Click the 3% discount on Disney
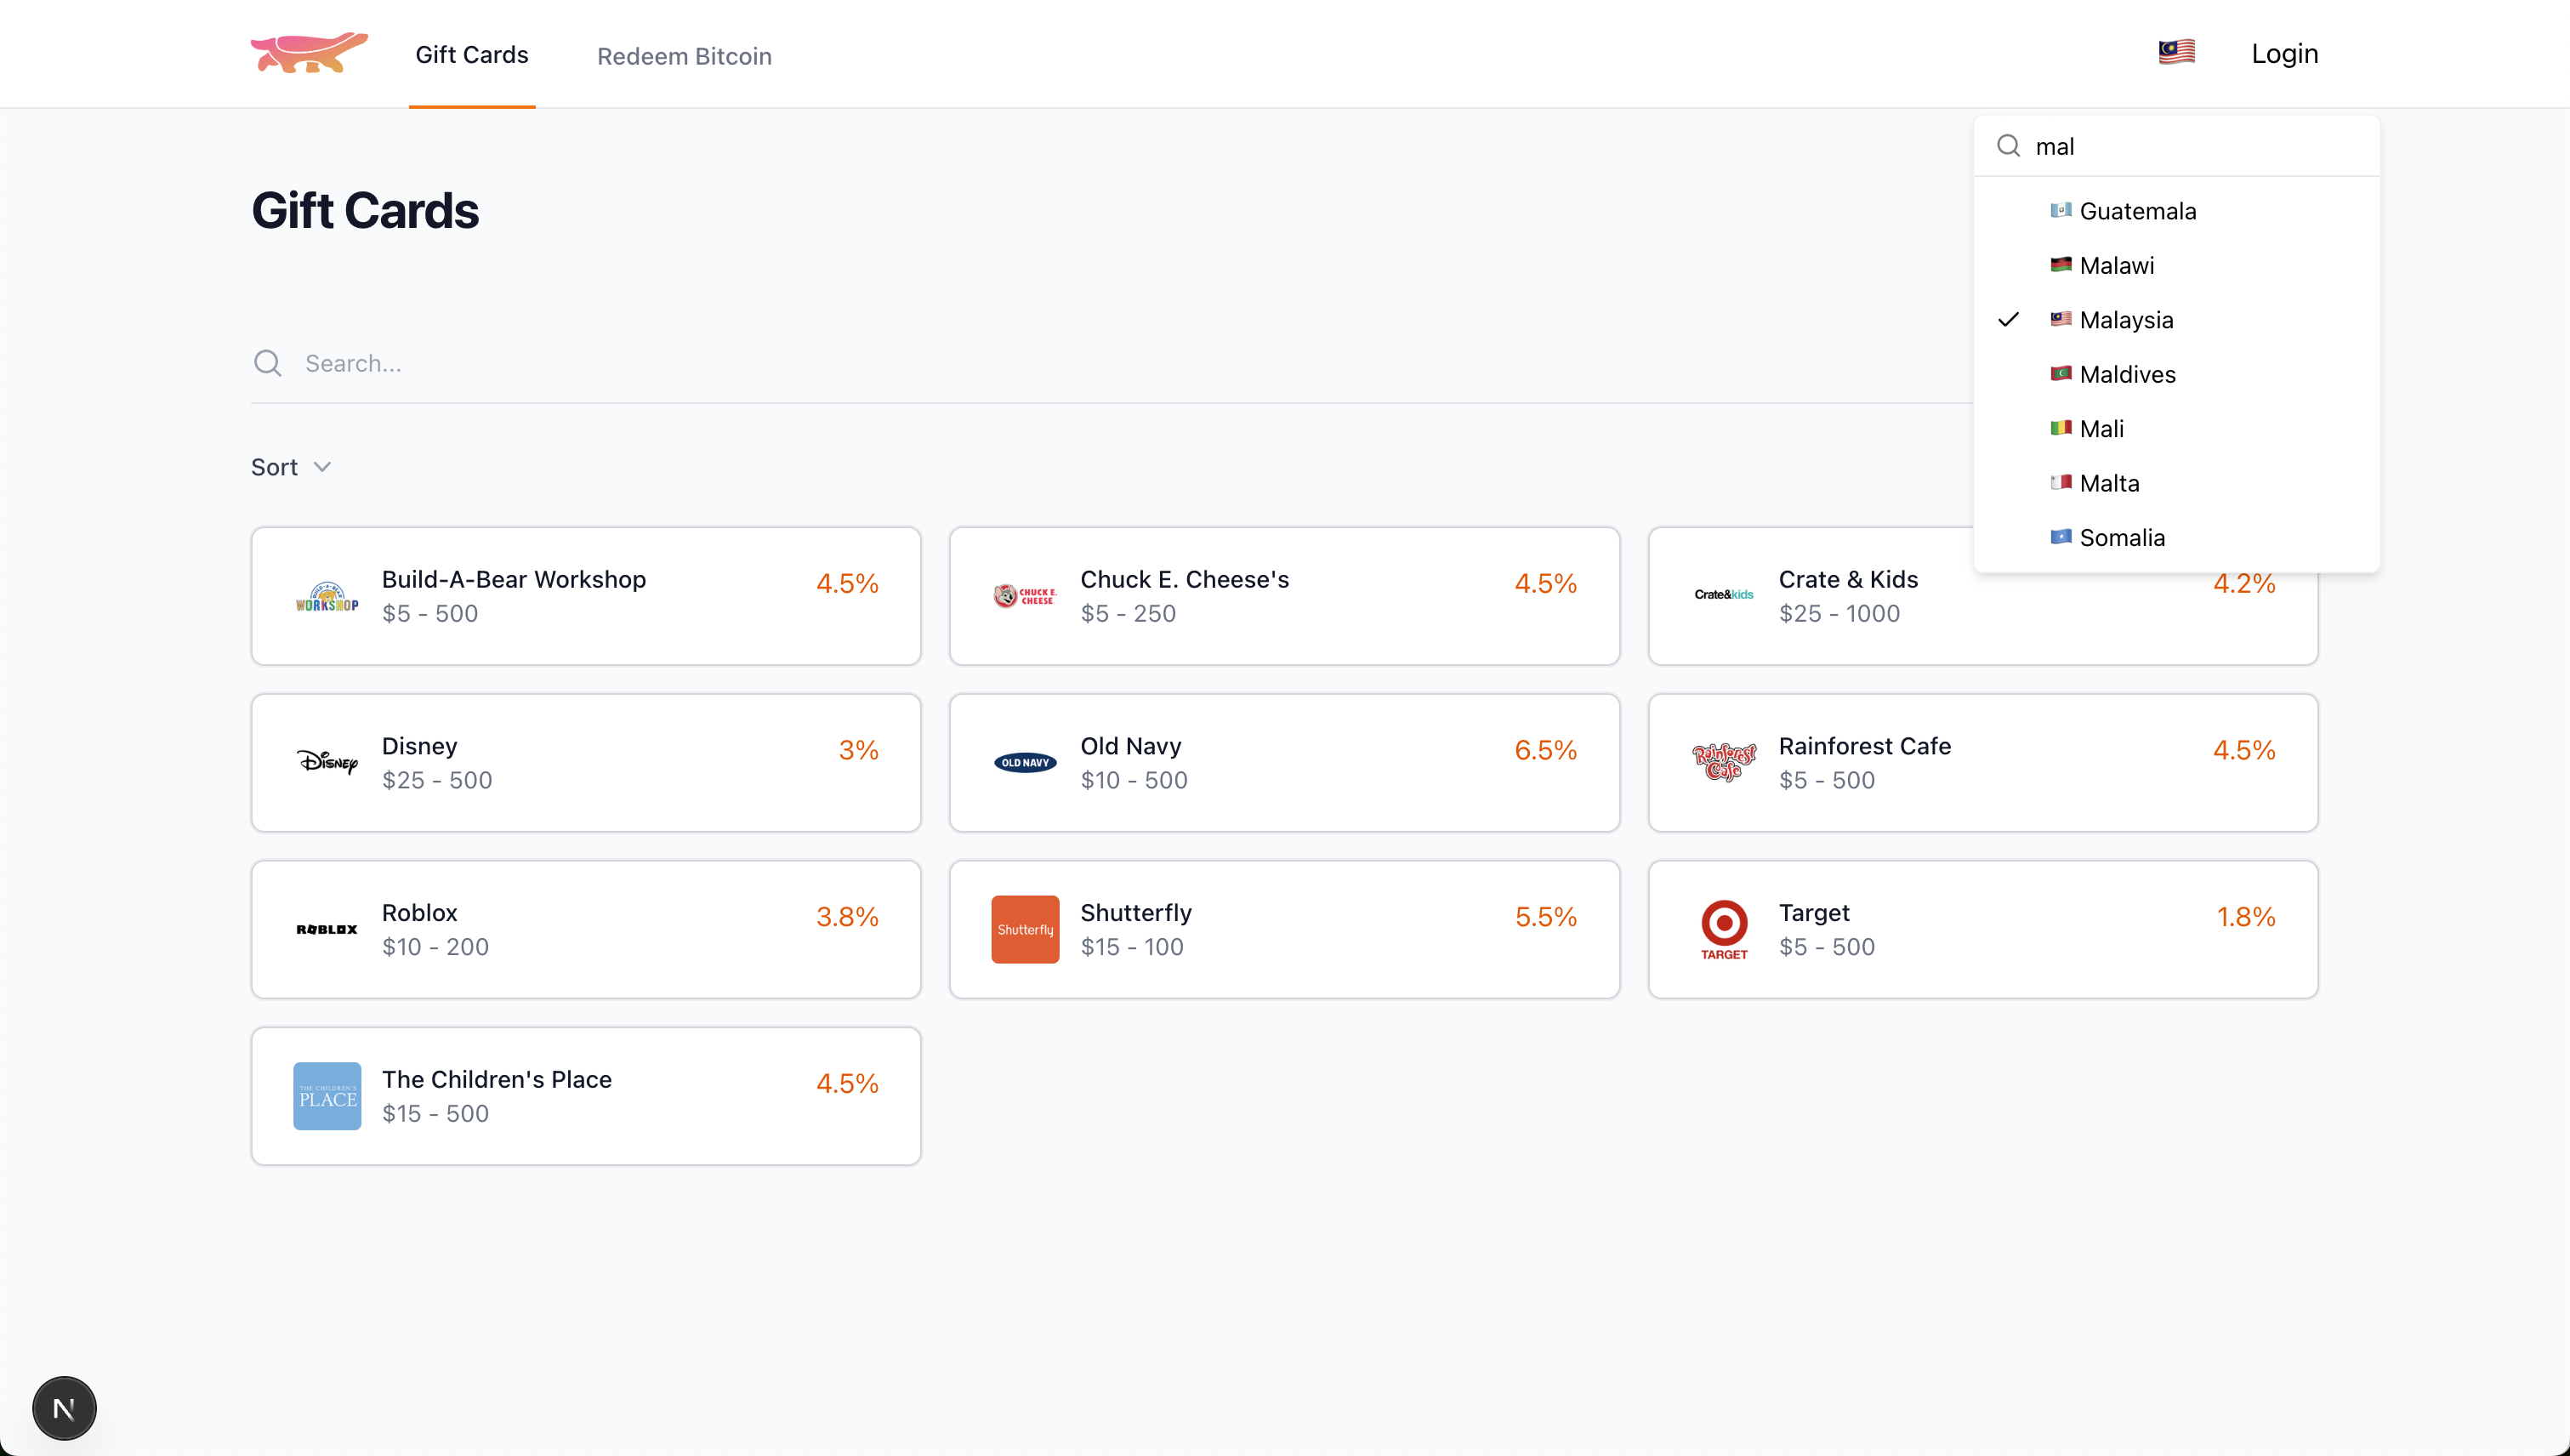Viewport: 2570px width, 1456px height. pos(858,750)
